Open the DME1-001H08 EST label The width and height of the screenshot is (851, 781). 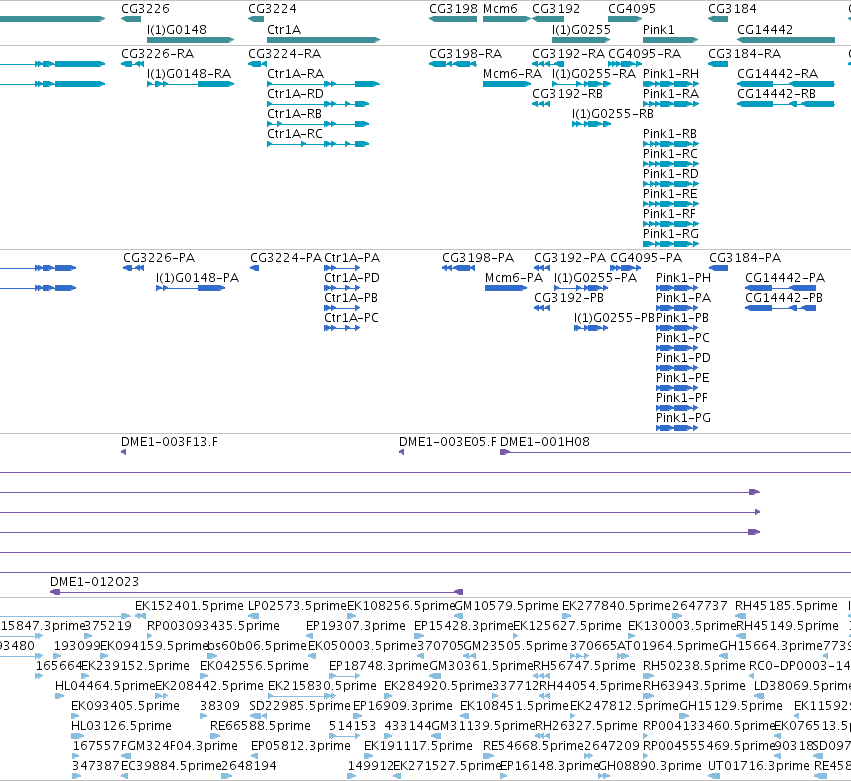pyautogui.click(x=545, y=442)
